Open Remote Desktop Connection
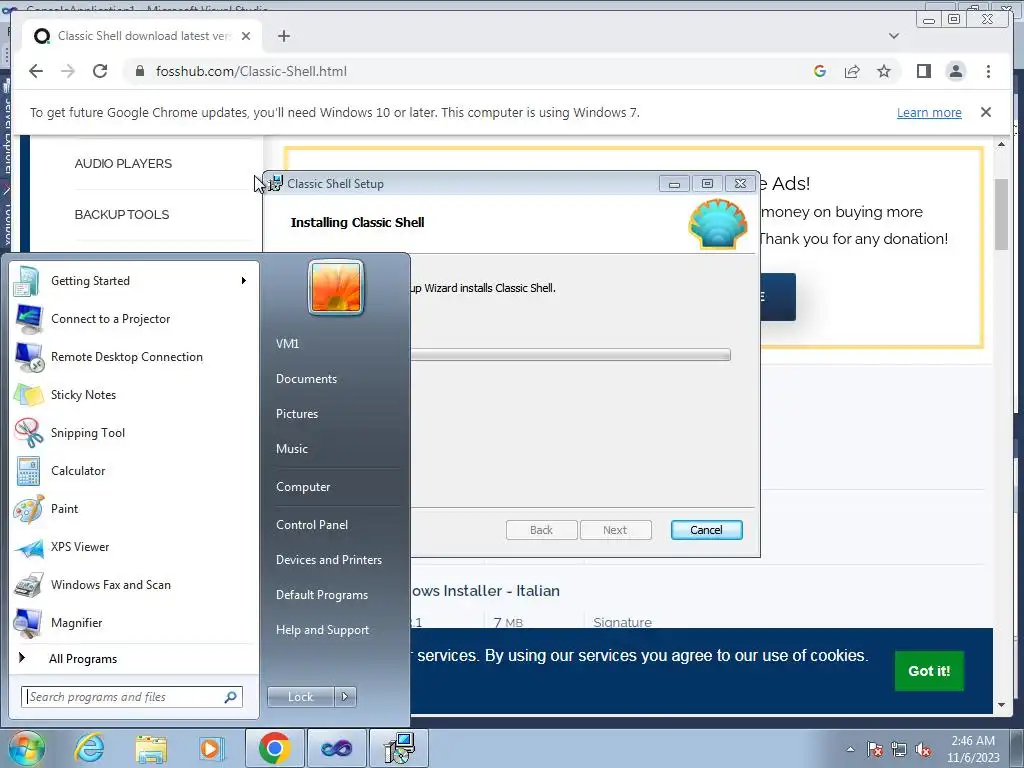 135,357
